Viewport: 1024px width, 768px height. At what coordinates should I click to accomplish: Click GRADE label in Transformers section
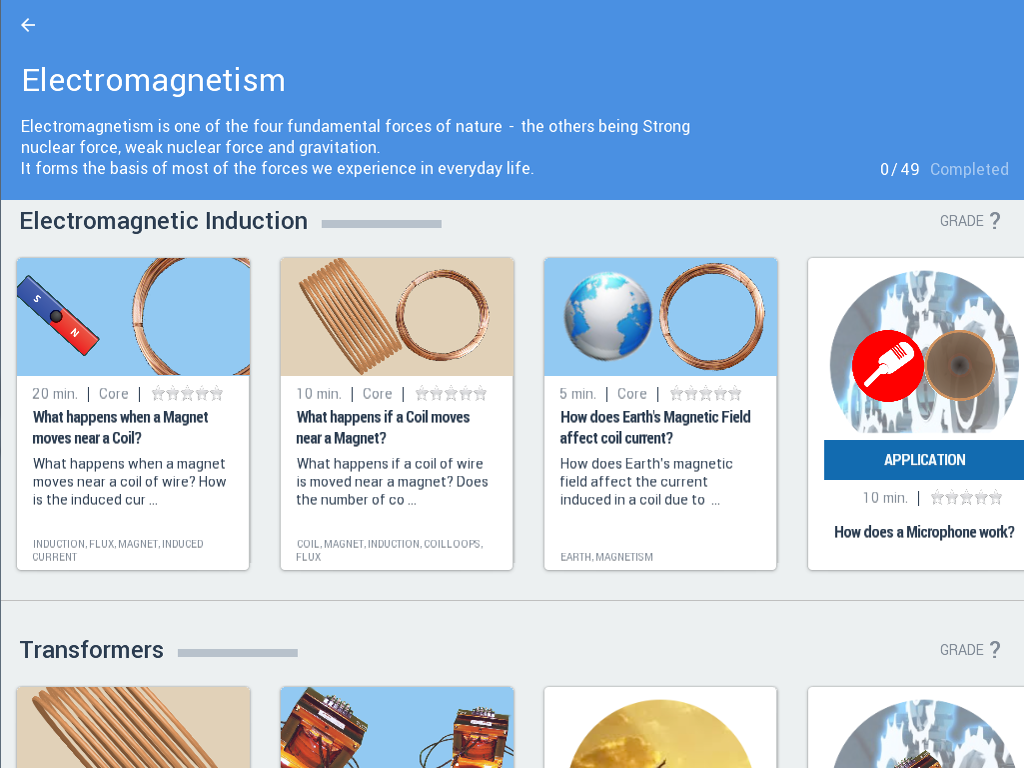pos(961,650)
